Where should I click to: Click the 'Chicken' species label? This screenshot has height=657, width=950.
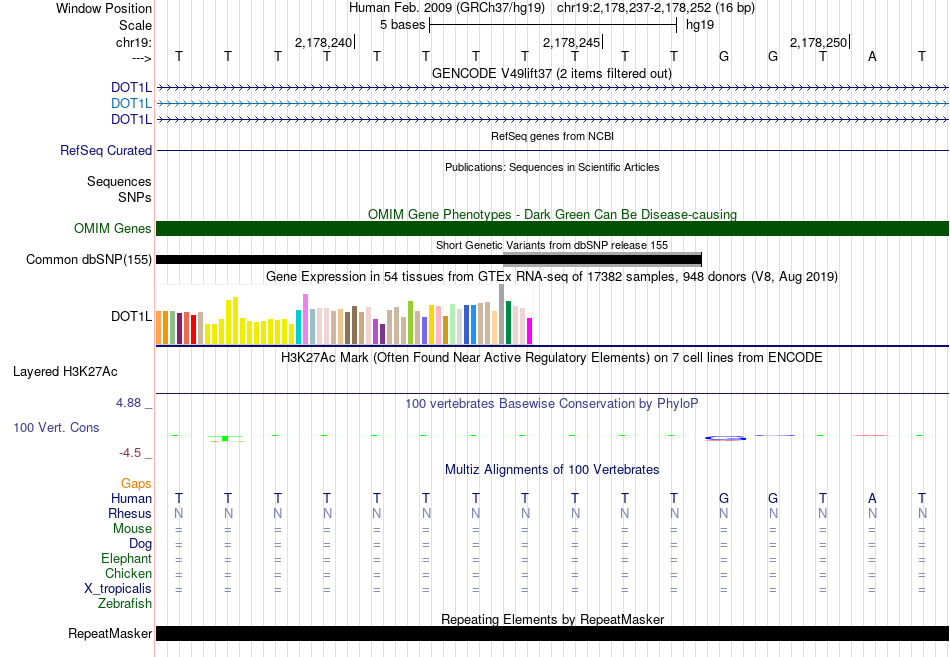point(128,573)
